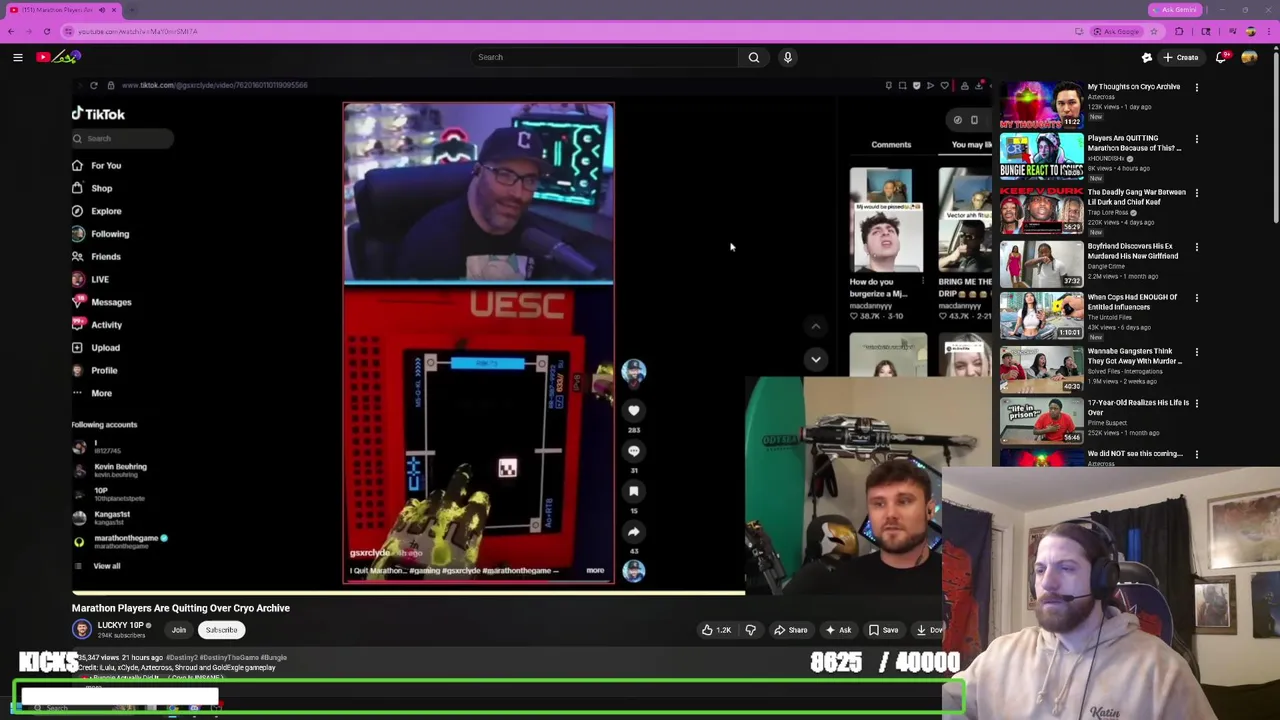Reload the page with the browser refresh icon
The image size is (1280, 720).
click(x=46, y=31)
